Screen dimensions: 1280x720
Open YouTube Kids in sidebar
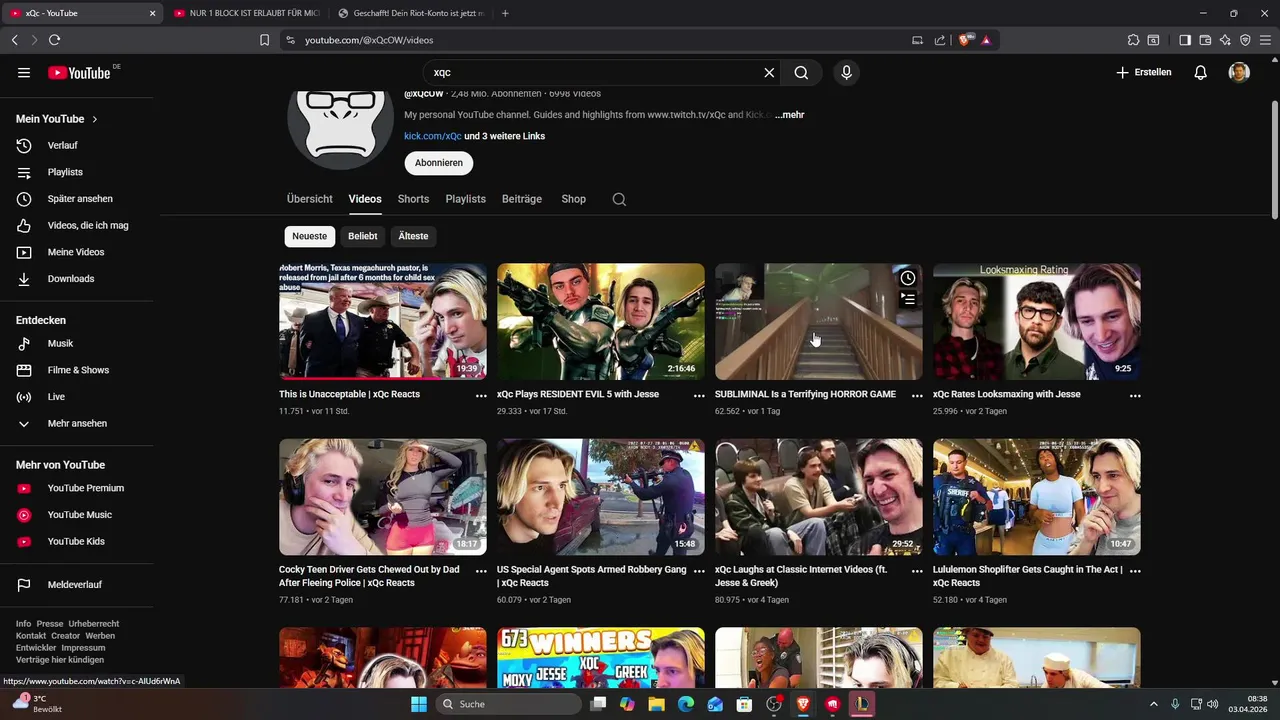tap(77, 541)
